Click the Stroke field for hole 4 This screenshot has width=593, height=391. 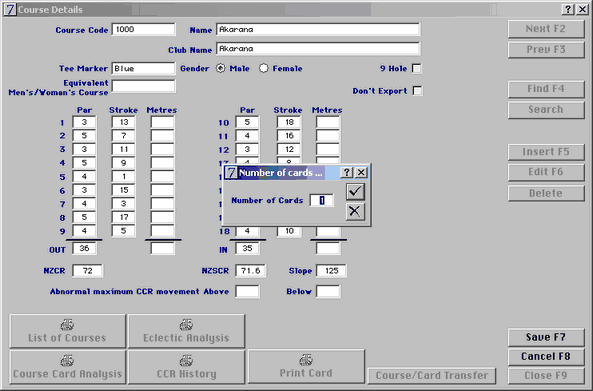pos(124,163)
